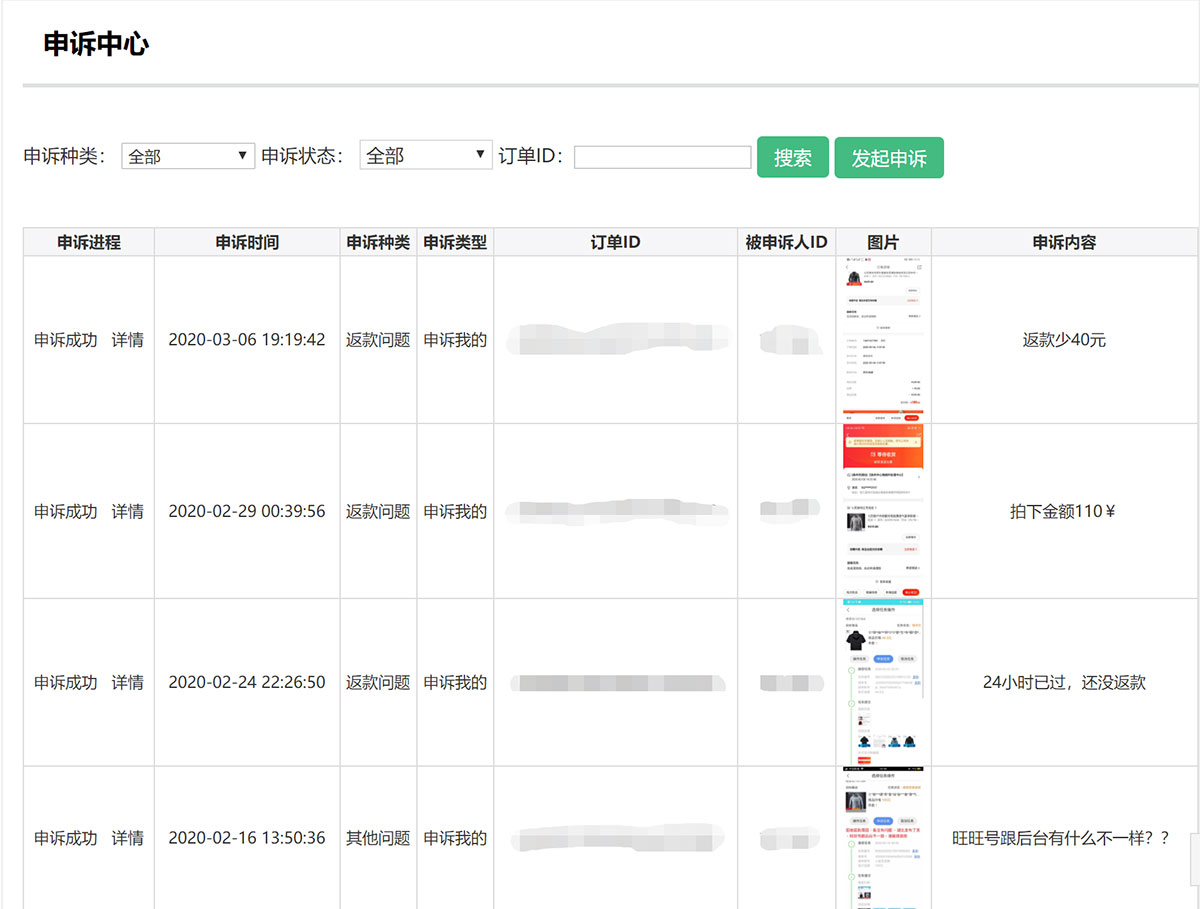Open 详情 for the 2020-03-06 appeal
The width and height of the screenshot is (1200, 909).
click(x=127, y=340)
